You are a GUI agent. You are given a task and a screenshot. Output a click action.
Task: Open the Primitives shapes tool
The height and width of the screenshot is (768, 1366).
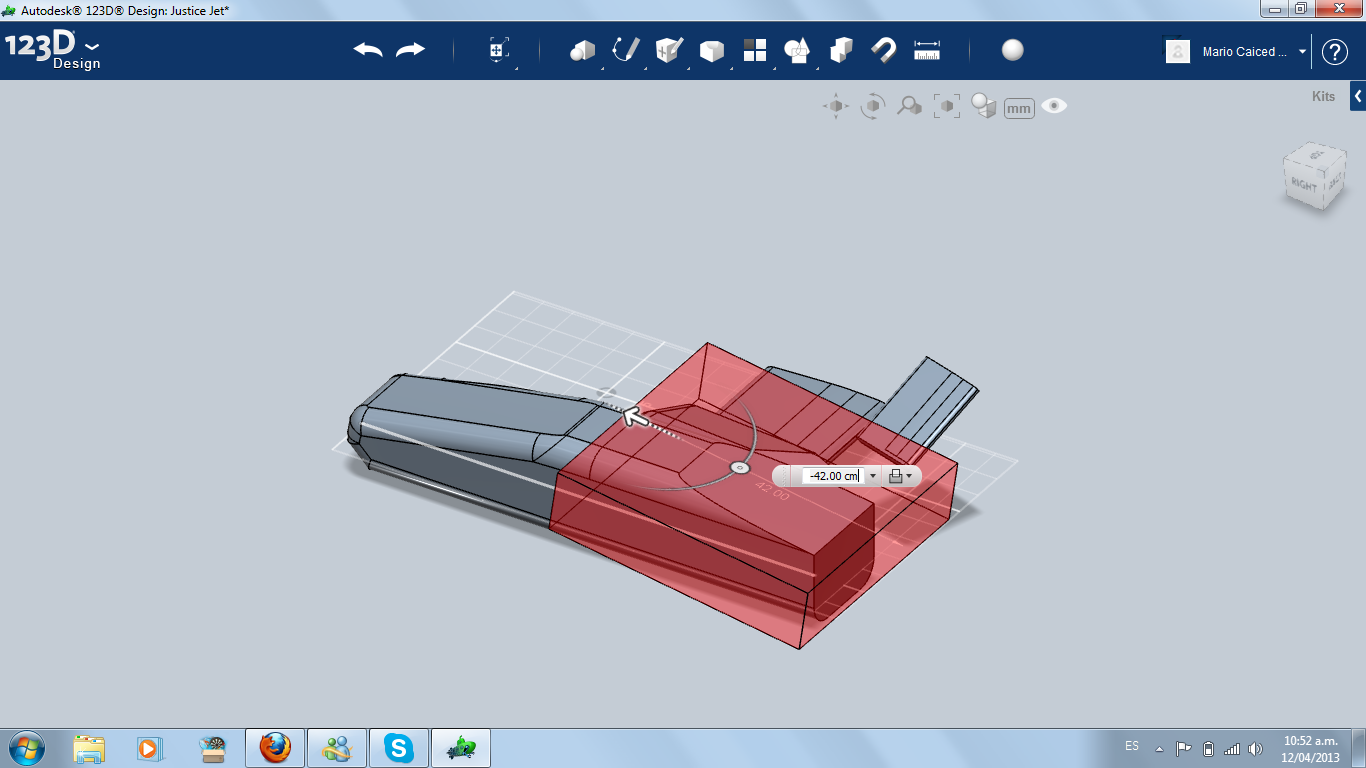point(582,50)
